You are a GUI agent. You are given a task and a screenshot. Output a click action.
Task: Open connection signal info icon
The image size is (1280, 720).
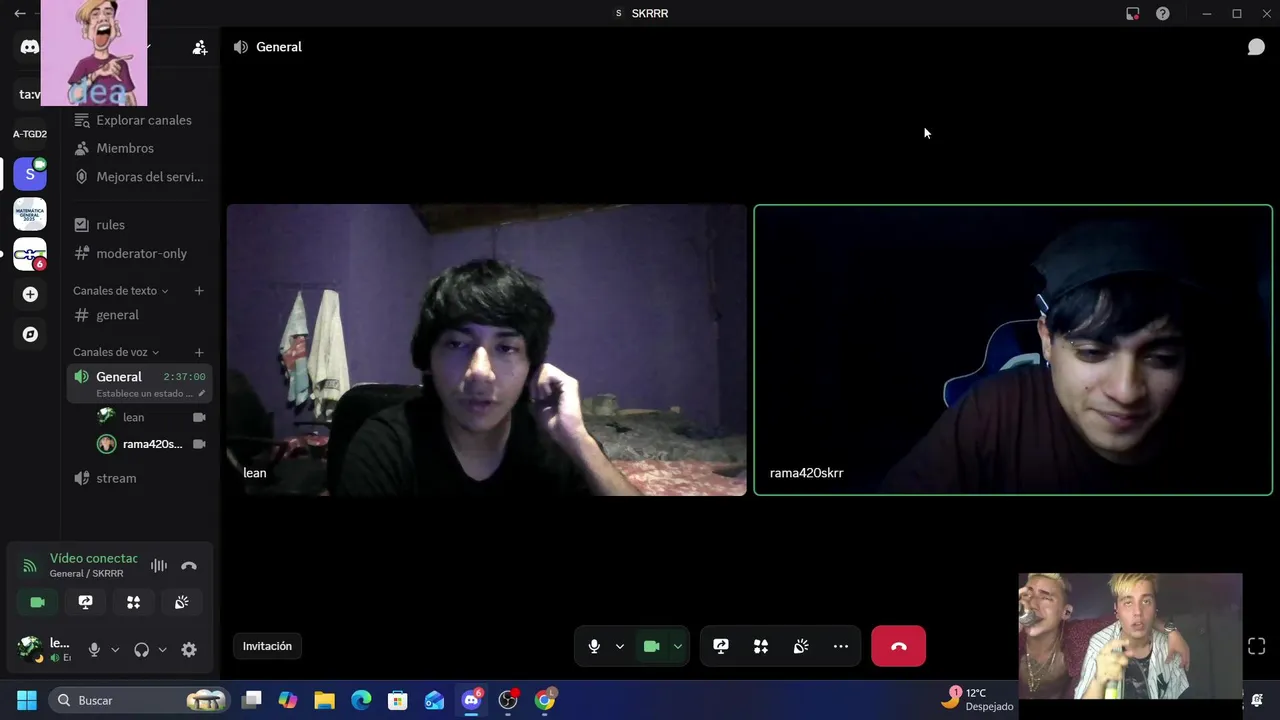(30, 566)
